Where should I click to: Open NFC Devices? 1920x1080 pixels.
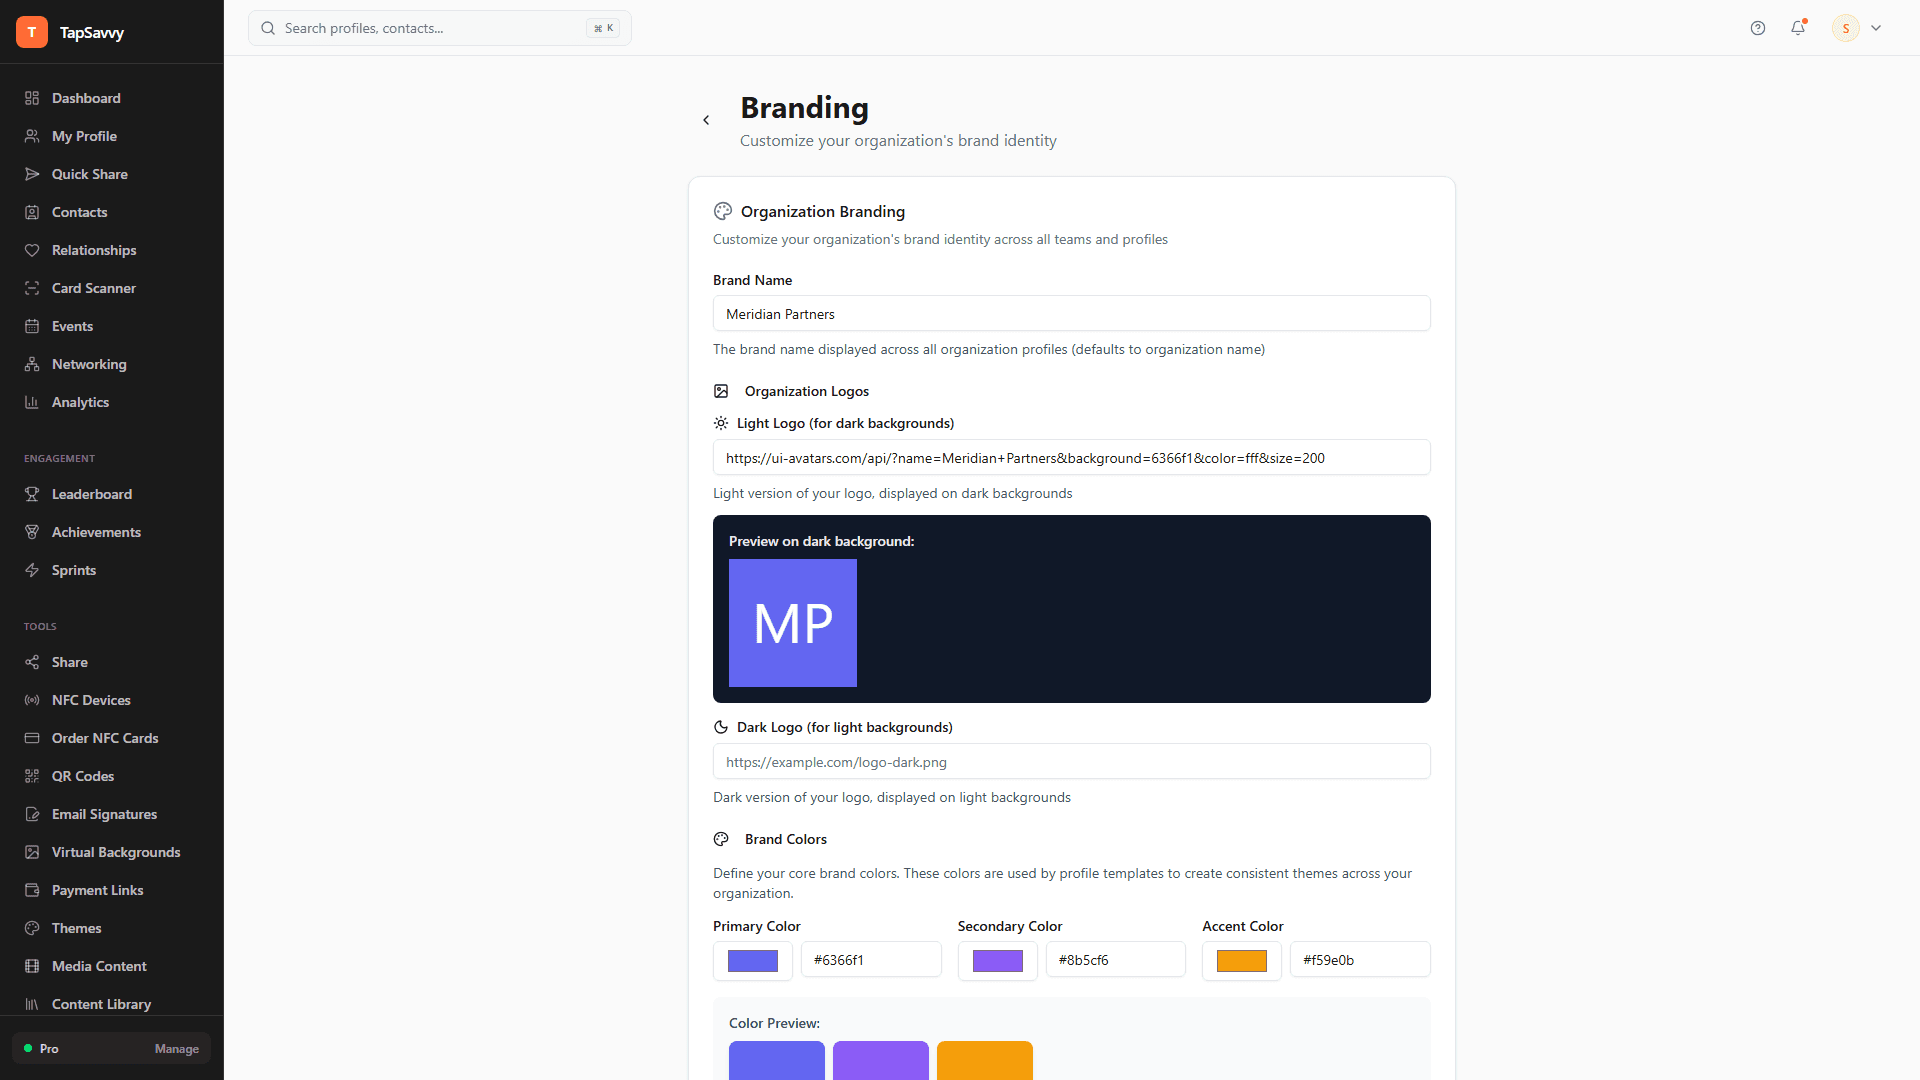91,700
